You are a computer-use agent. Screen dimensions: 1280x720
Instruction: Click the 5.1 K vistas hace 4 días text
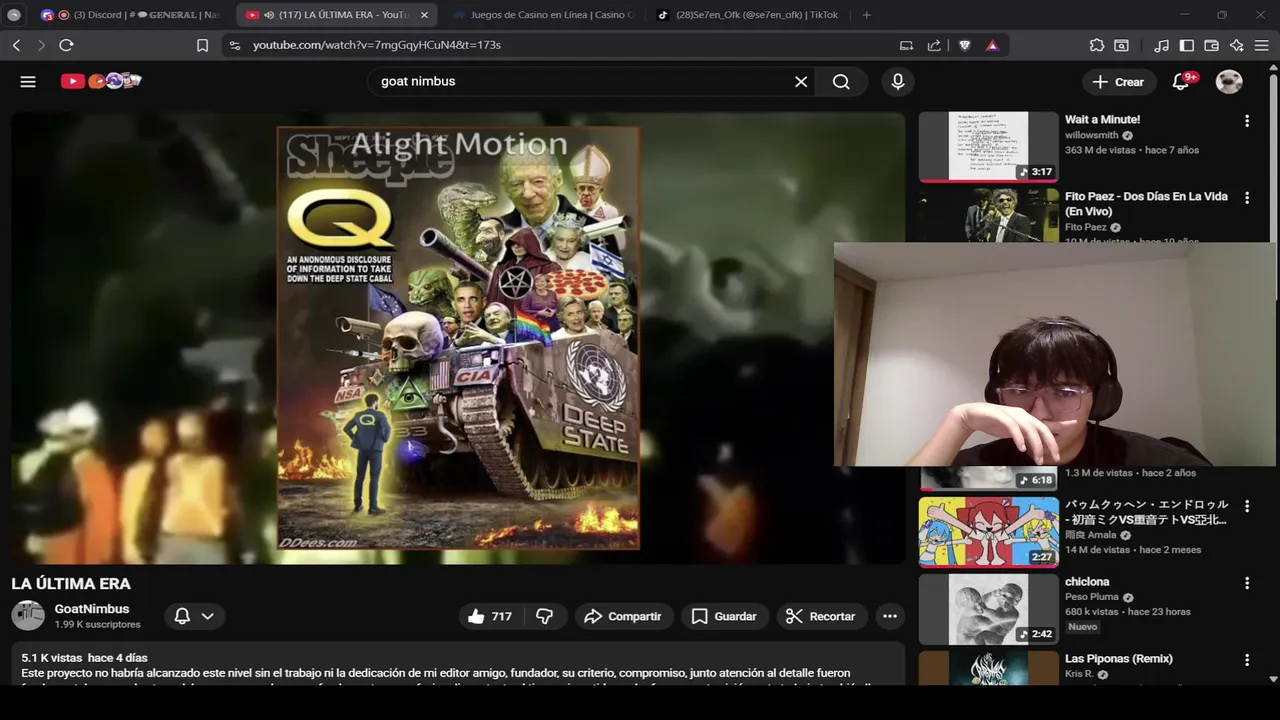pyautogui.click(x=84, y=658)
